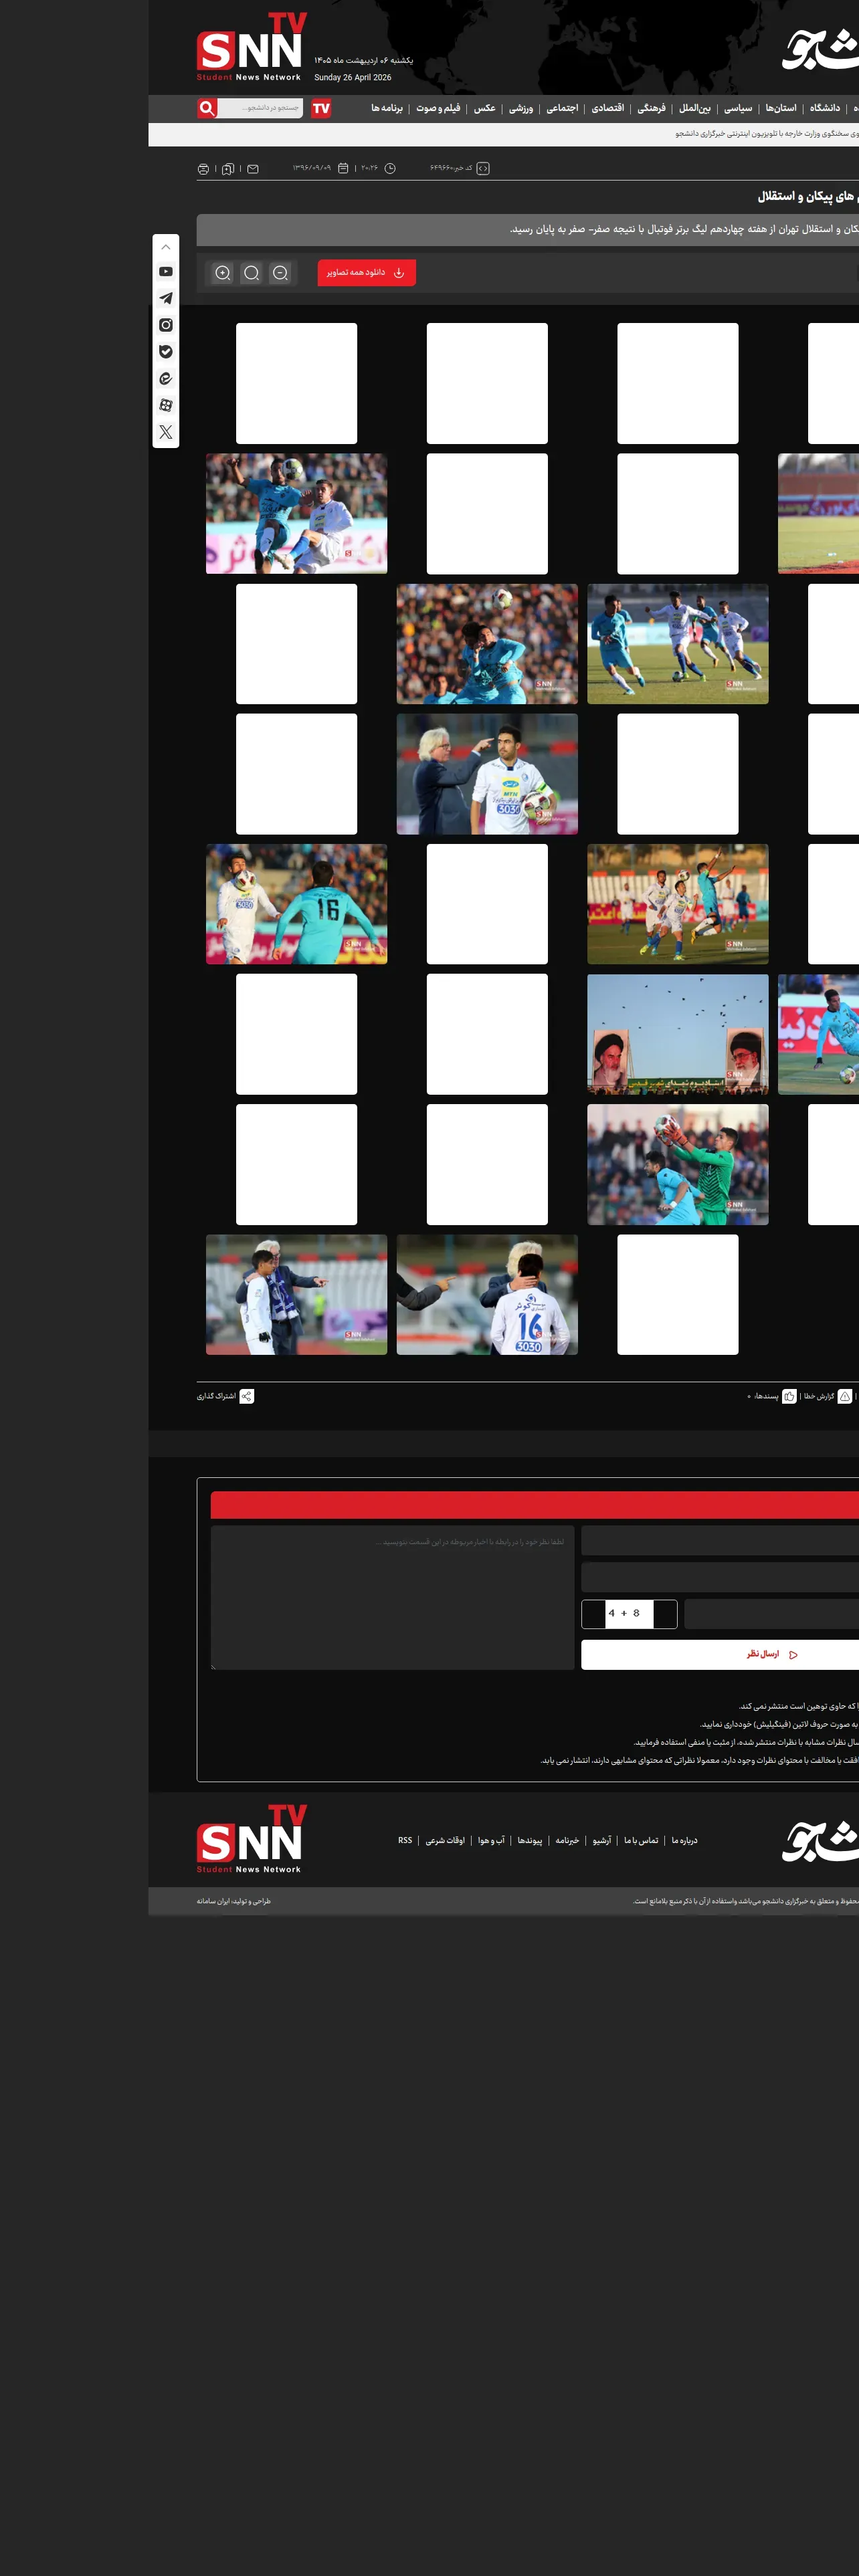This screenshot has width=859, height=2576.
Task: Click the print icon in article toolbar
Action: 203,169
